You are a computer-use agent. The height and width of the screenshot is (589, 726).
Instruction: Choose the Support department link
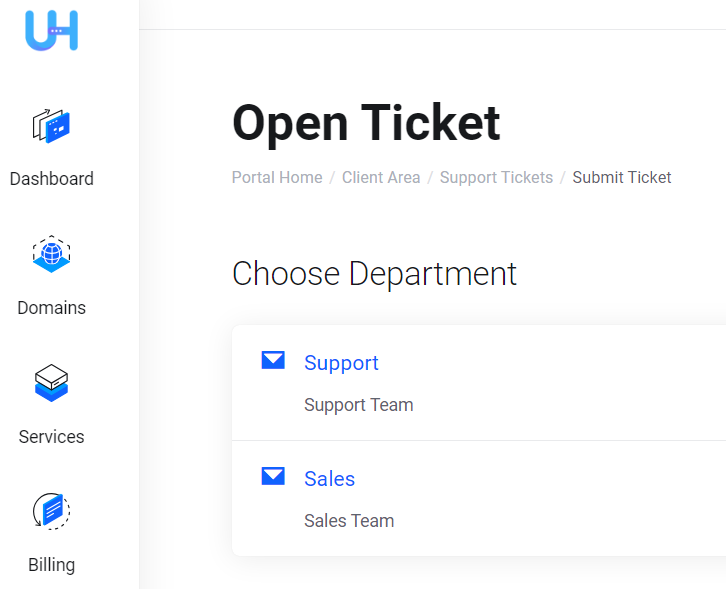pos(341,363)
